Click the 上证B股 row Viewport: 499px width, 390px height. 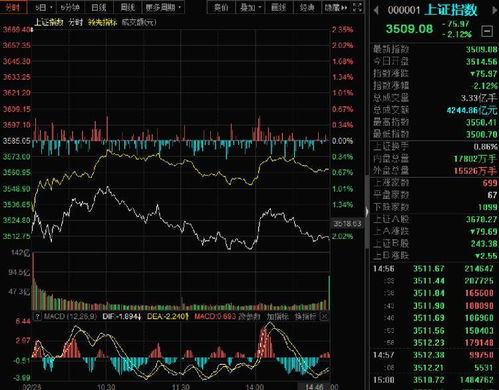pyautogui.click(x=435, y=243)
